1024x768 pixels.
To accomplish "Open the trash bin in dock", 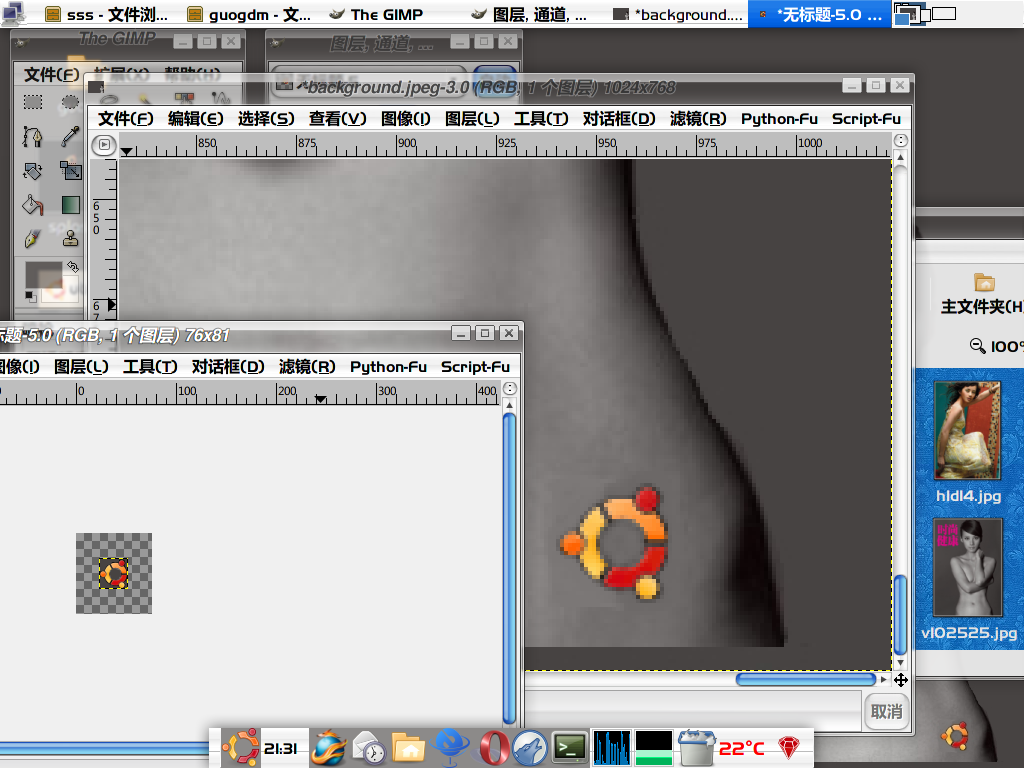I will coord(696,748).
